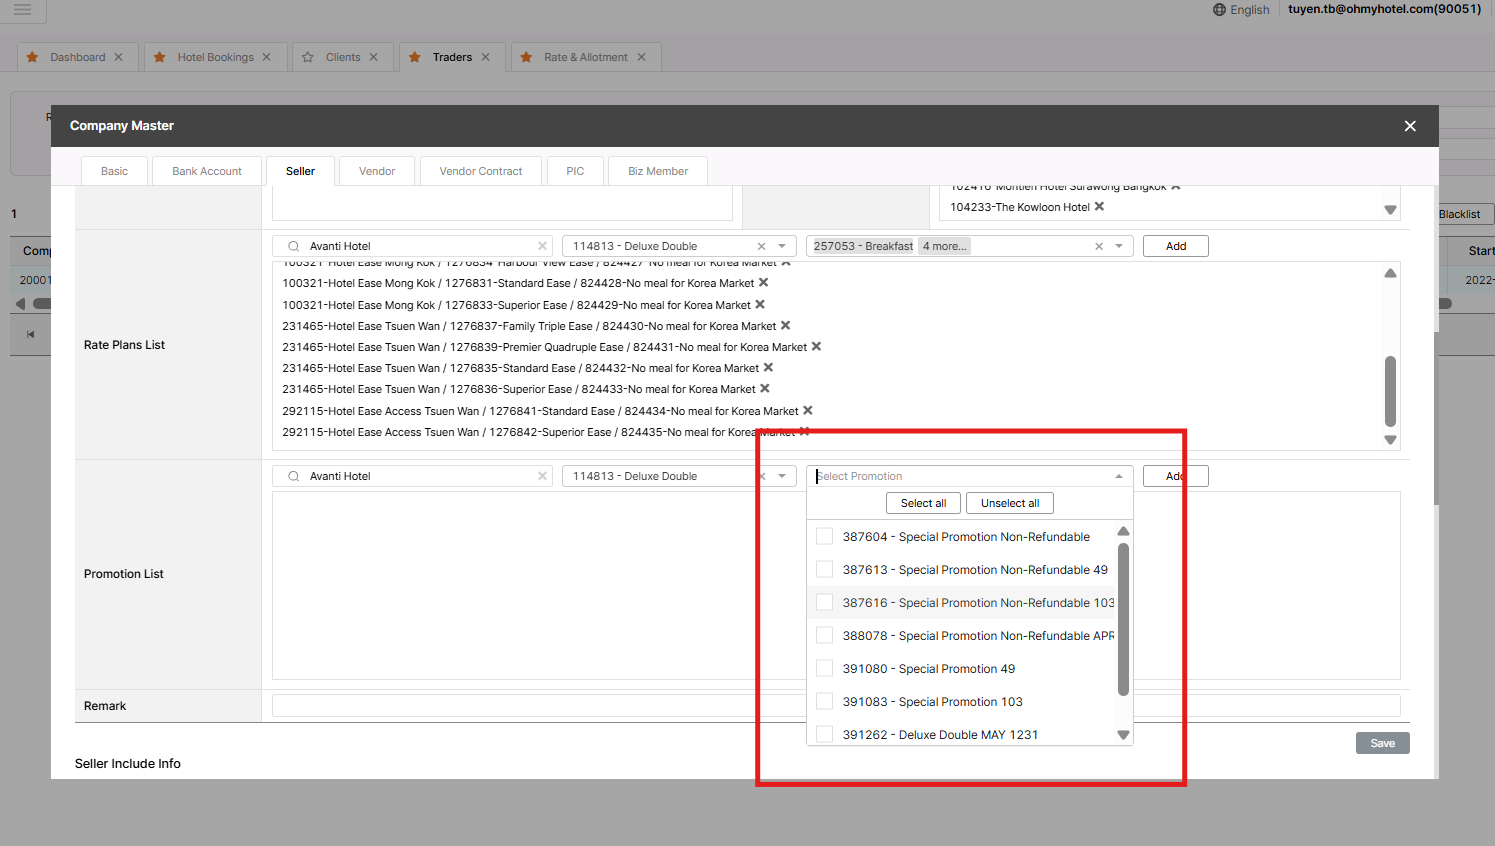Select 391262 - Deluxe Double MAY 1231 checkbox
The height and width of the screenshot is (846, 1495).
pyautogui.click(x=824, y=734)
